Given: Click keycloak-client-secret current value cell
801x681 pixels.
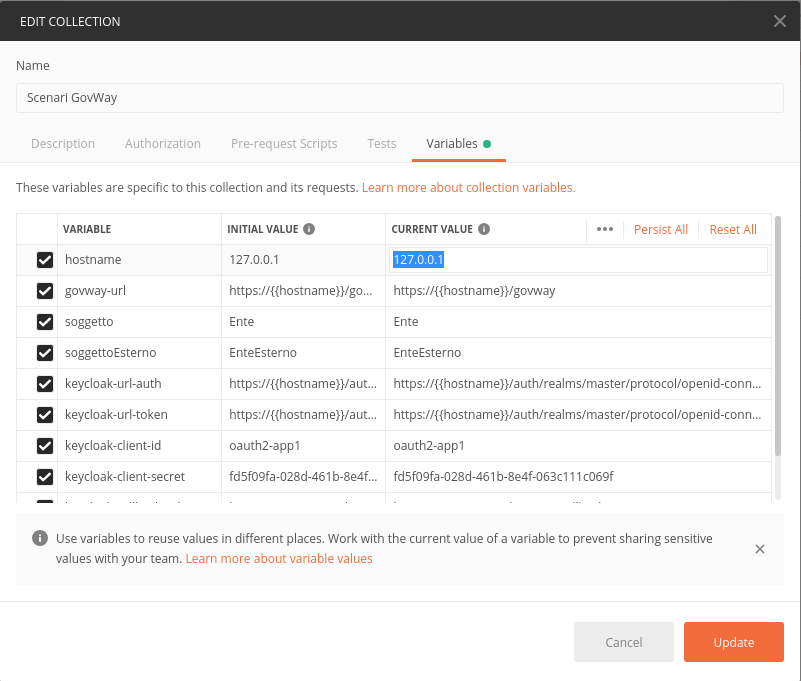Looking at the screenshot, I should [578, 477].
